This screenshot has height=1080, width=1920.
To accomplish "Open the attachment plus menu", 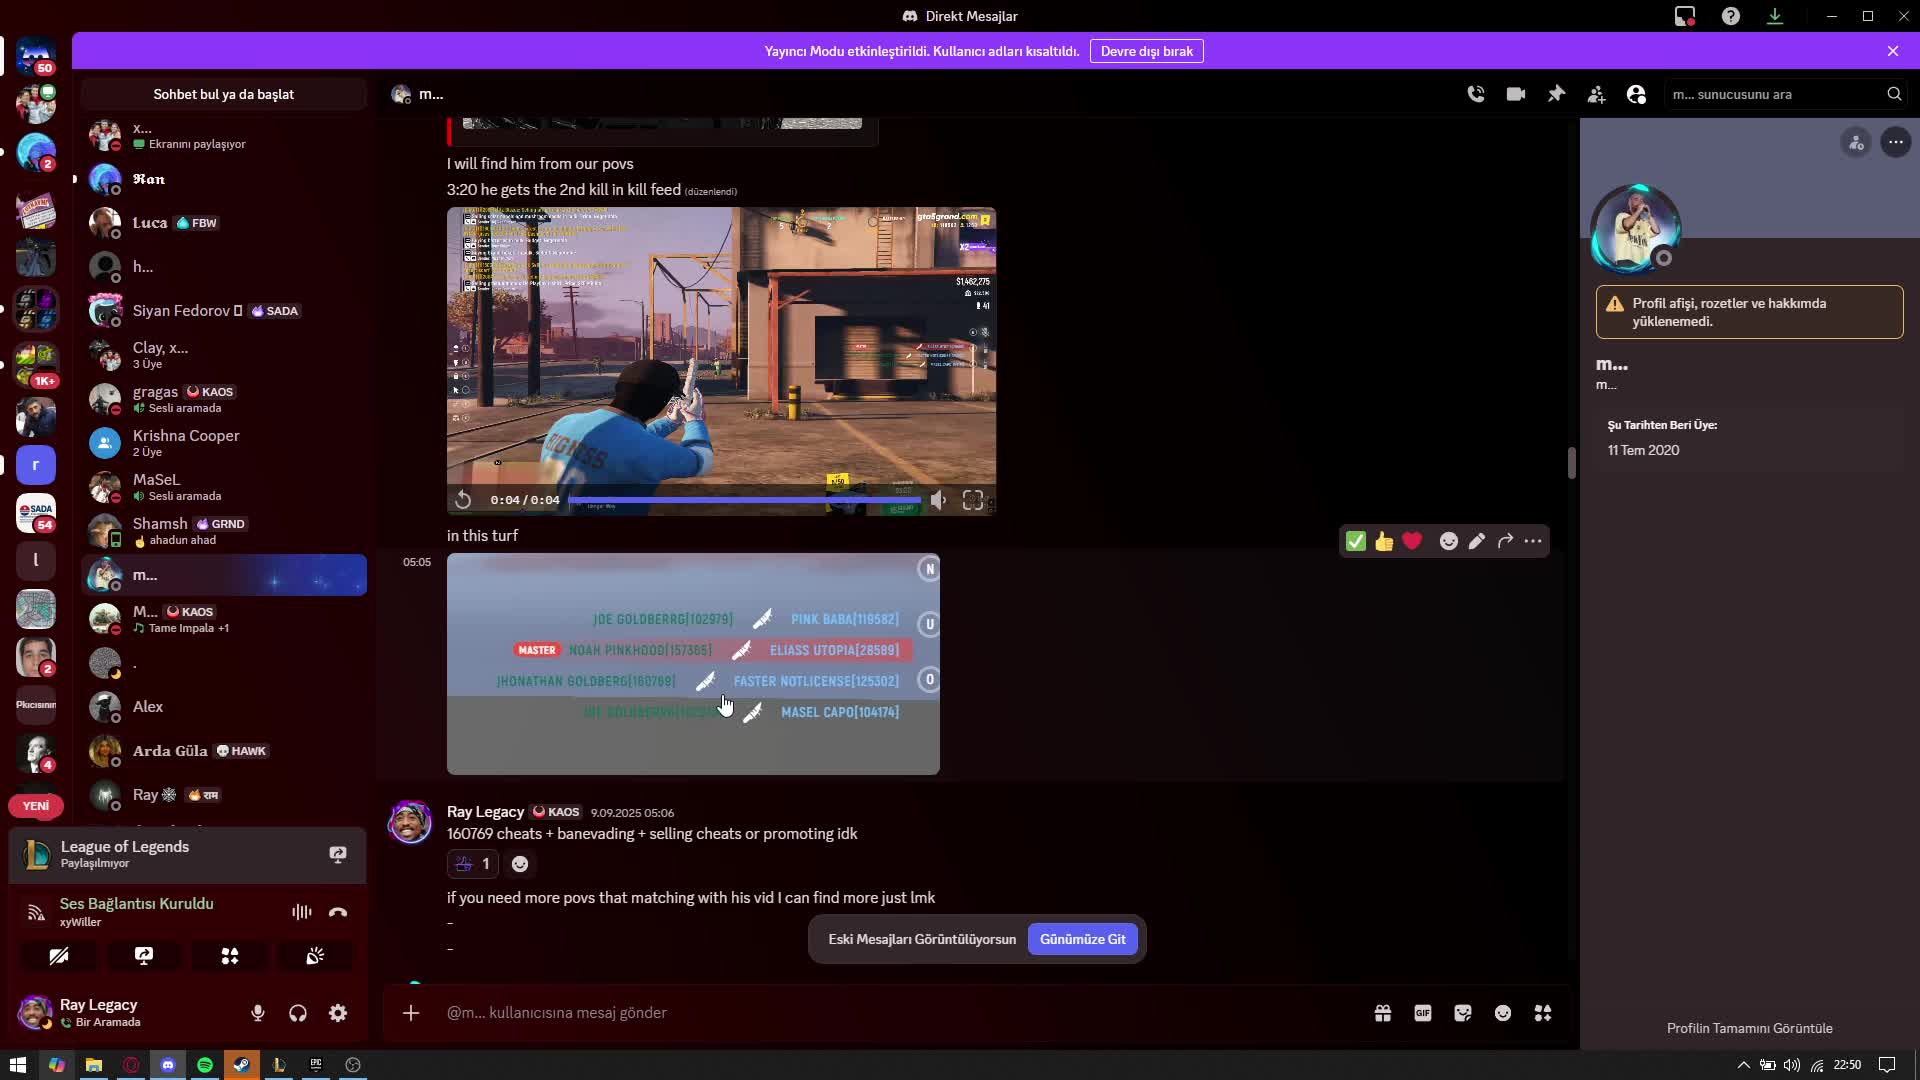I will [411, 1013].
